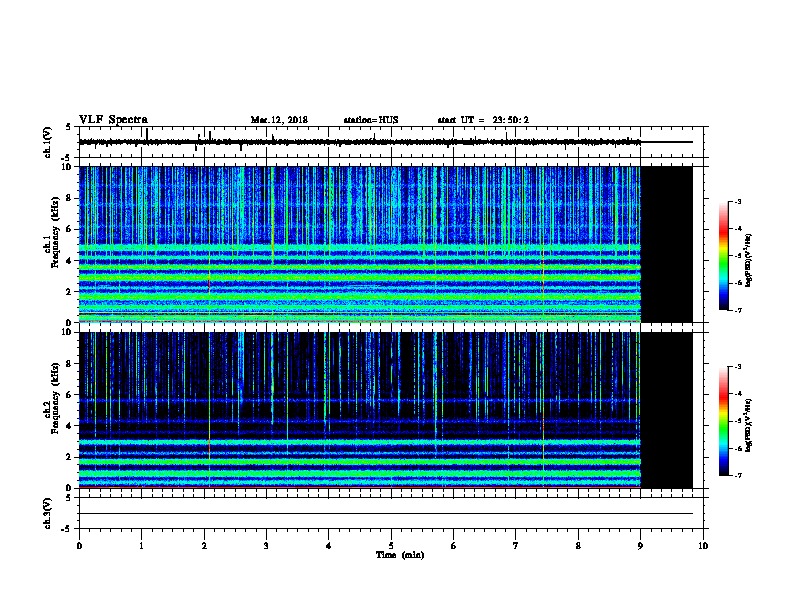Click time-axis tick label "2"
The image size is (792, 612).
(x=204, y=546)
